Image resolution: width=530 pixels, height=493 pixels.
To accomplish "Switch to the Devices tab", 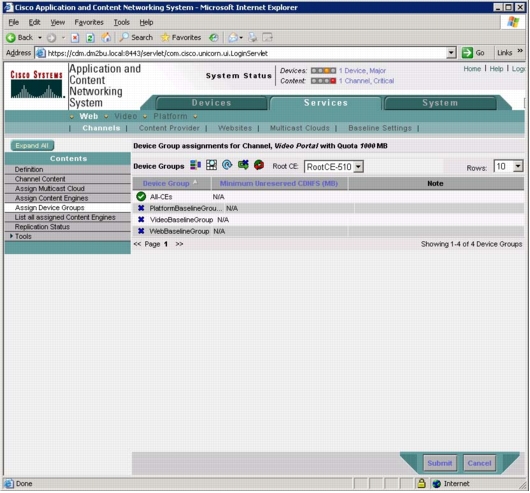I will point(211,103).
